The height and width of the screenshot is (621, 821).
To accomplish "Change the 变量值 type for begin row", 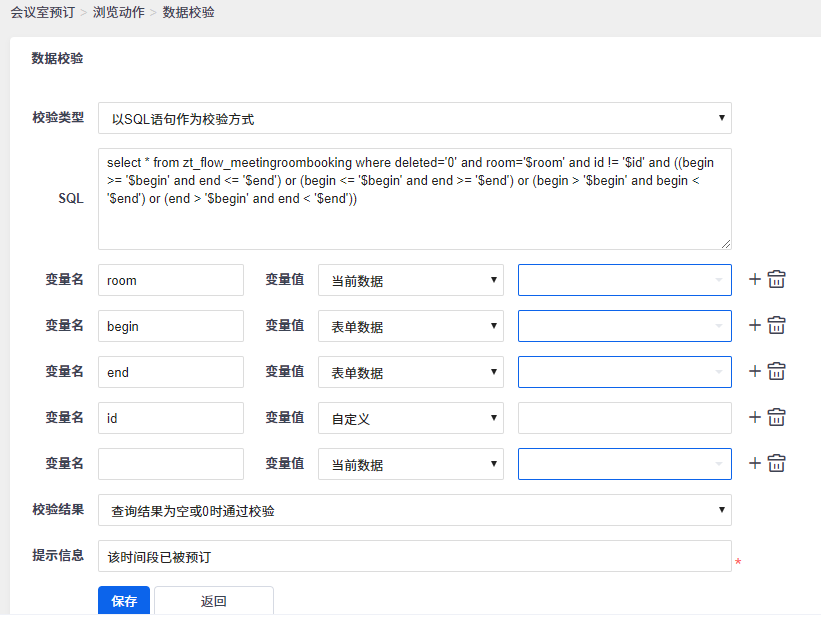I will click(x=410, y=326).
